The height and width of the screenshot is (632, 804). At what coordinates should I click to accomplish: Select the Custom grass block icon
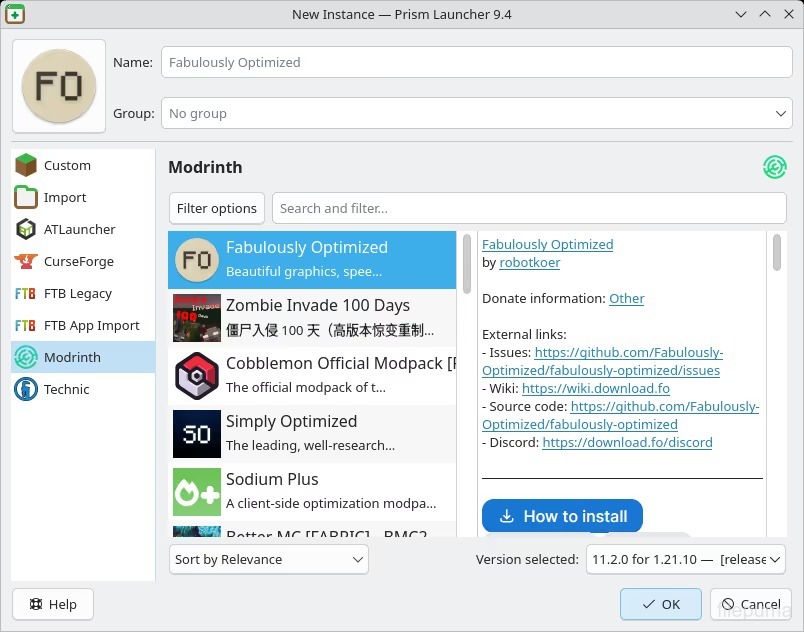click(26, 166)
